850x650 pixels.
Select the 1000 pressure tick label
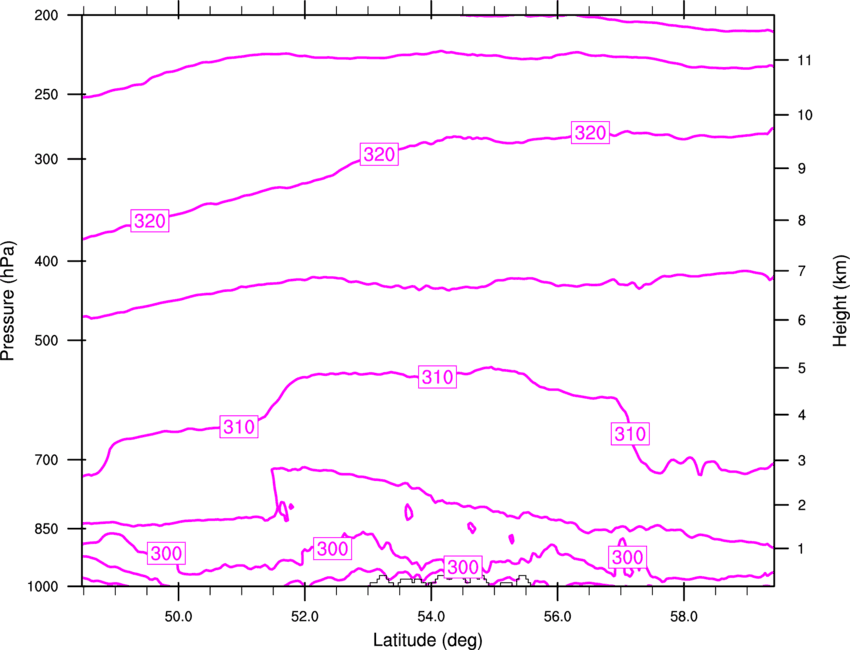pyautogui.click(x=42, y=587)
